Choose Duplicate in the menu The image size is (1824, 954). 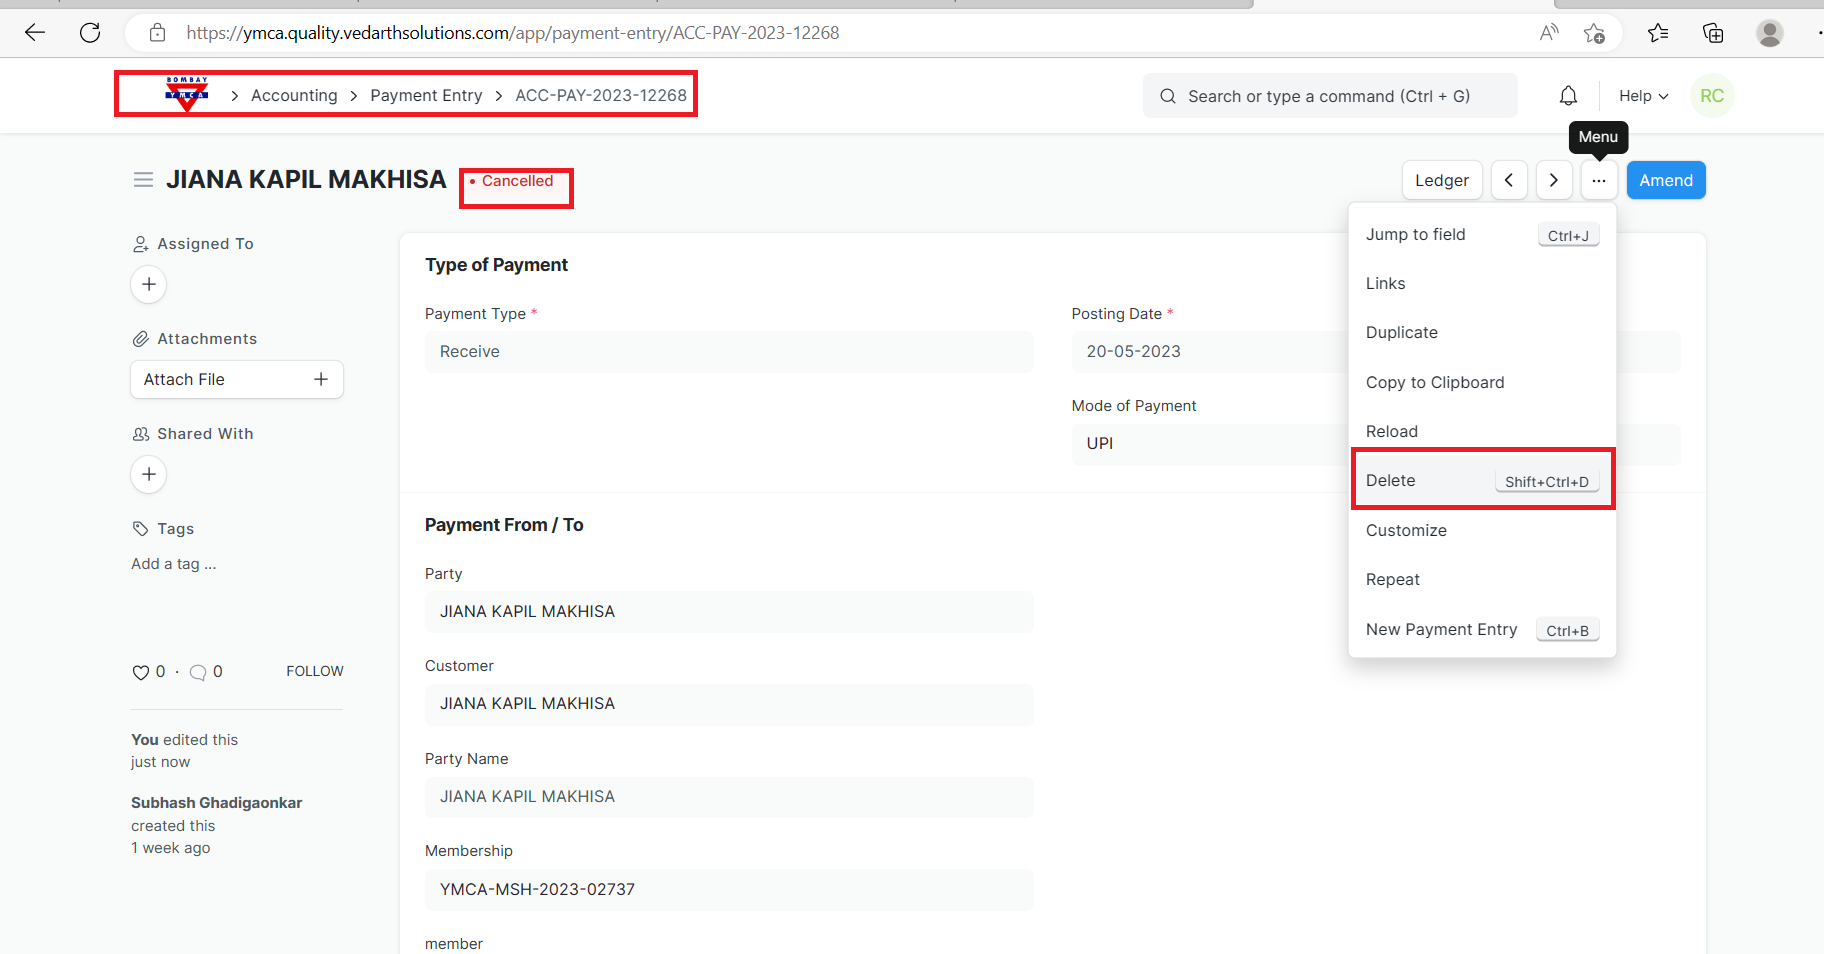(1402, 333)
